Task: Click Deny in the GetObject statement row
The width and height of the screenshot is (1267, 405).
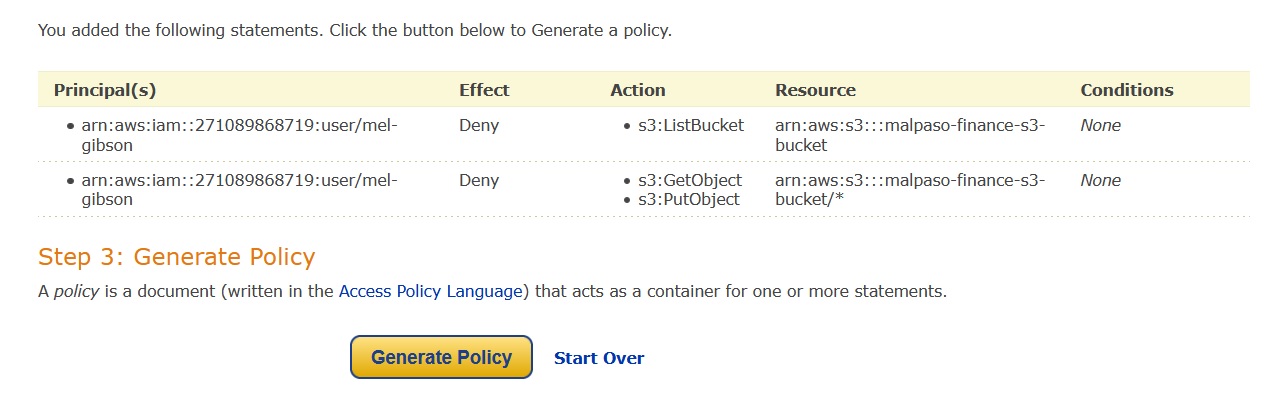Action: [479, 181]
